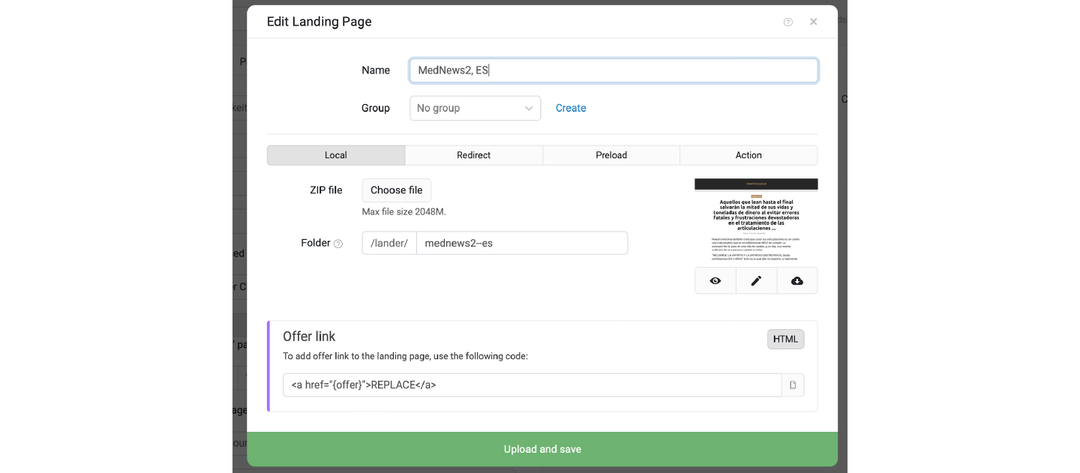Close the Edit Landing Page dialog

pyautogui.click(x=813, y=22)
